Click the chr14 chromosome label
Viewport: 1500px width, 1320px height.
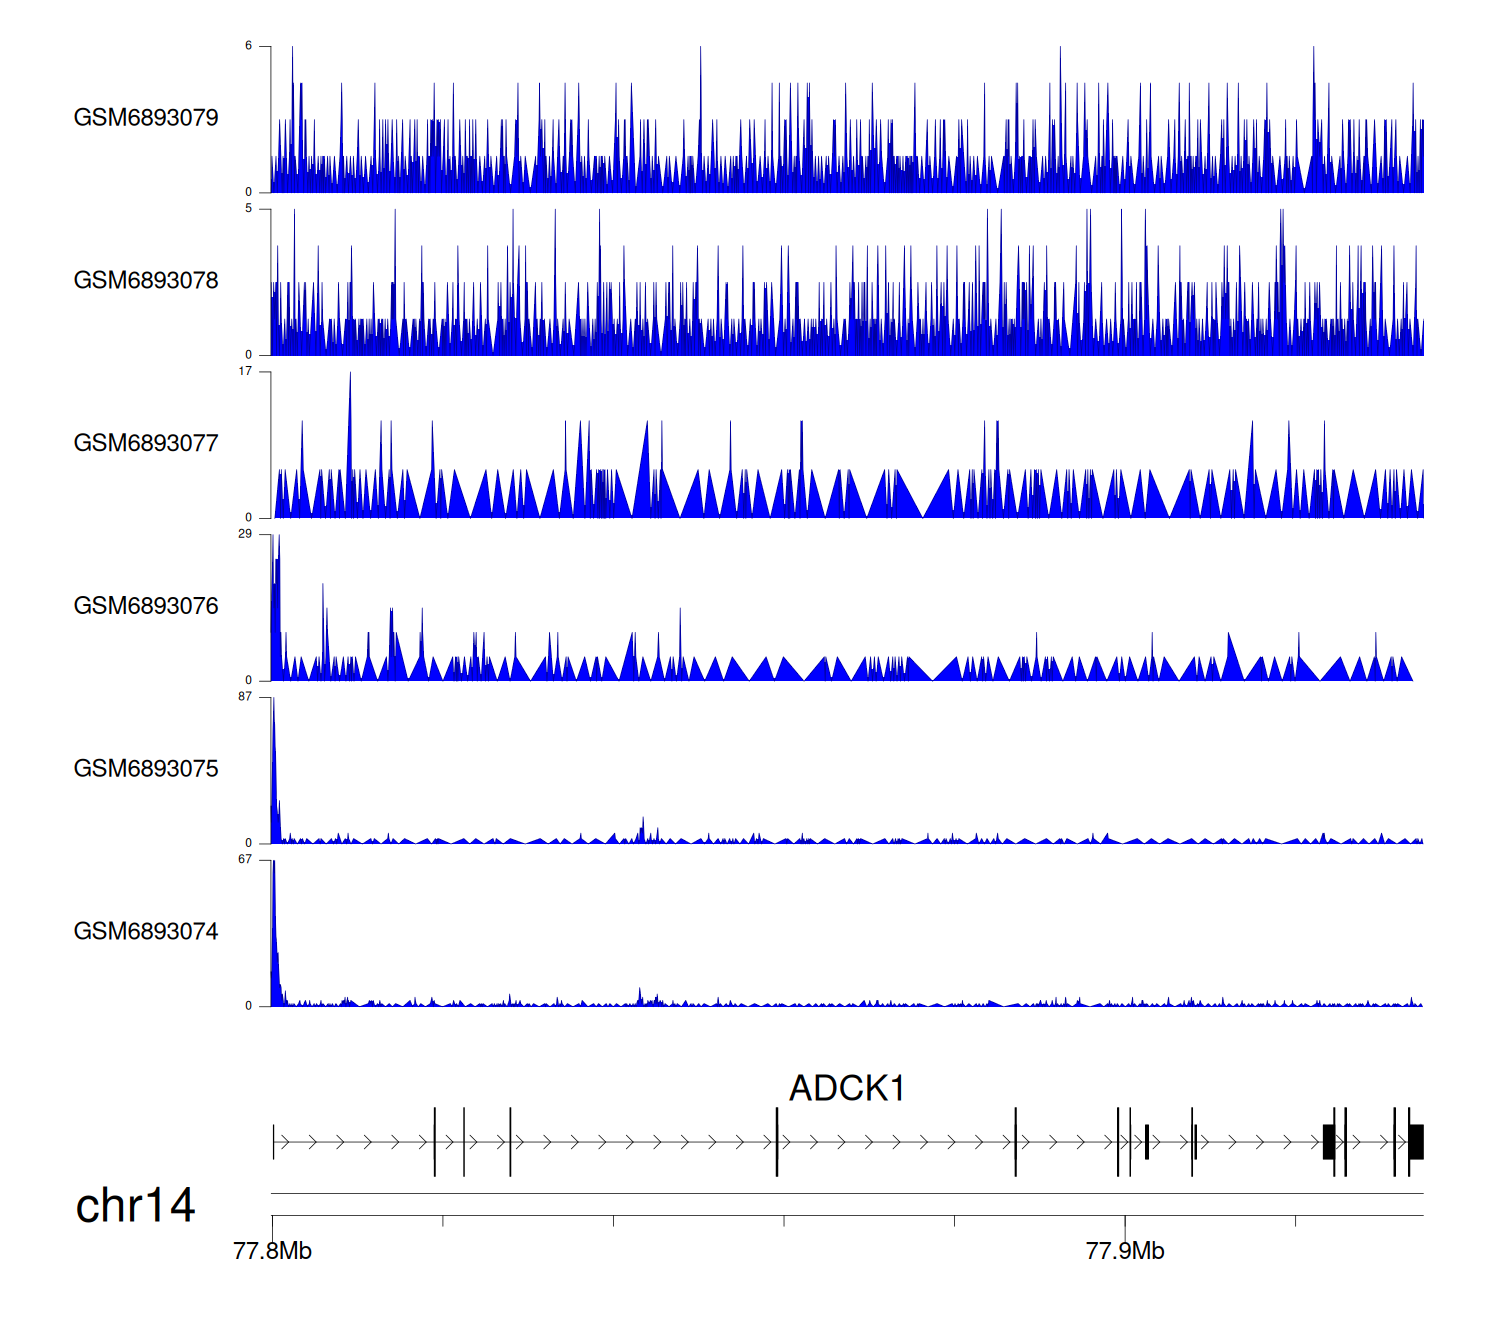135,1206
